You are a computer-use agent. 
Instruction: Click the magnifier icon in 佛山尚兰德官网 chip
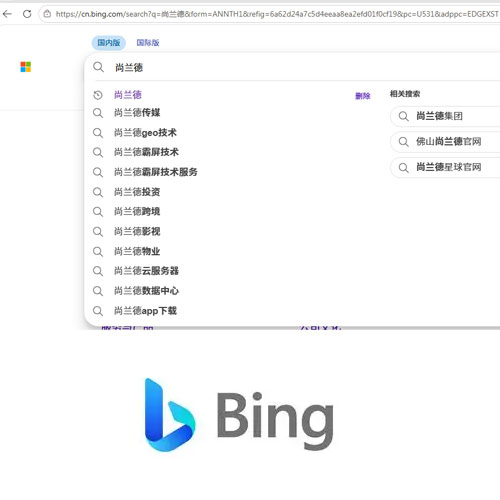coord(404,142)
